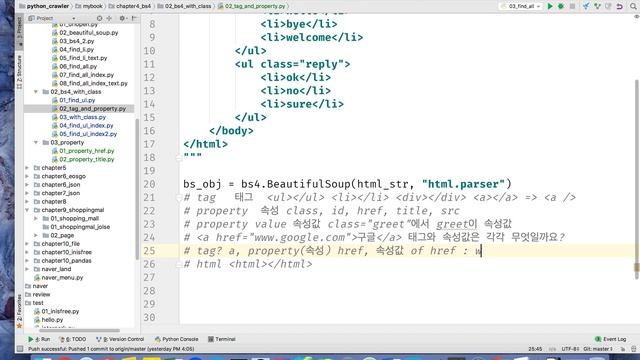Viewport: 640px width, 360px height.
Task: Open the 2: Favorites star panel
Action: pos(19,311)
